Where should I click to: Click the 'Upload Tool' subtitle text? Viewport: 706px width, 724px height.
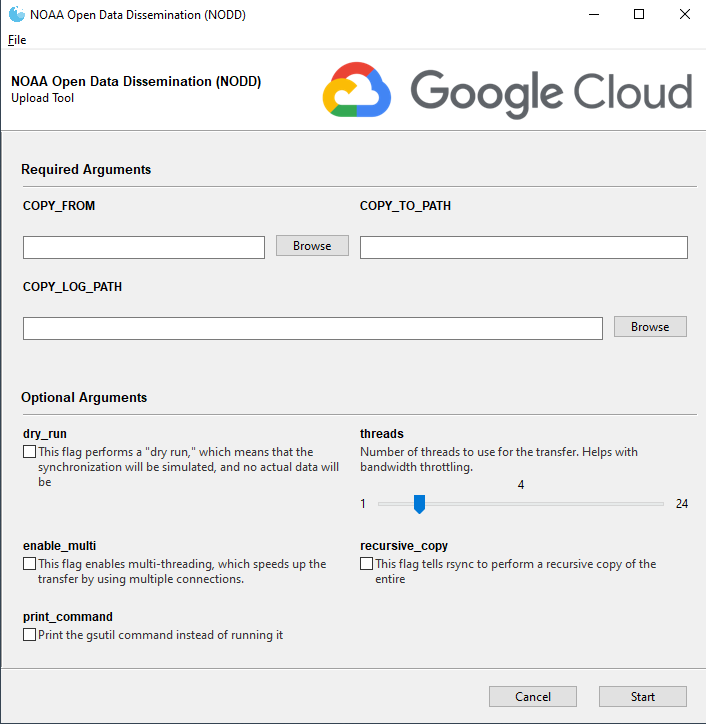42,98
